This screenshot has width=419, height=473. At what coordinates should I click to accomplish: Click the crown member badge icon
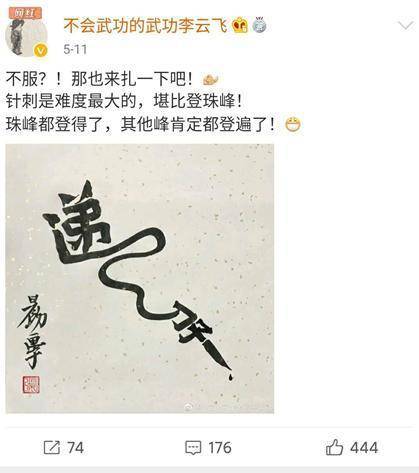241,26
